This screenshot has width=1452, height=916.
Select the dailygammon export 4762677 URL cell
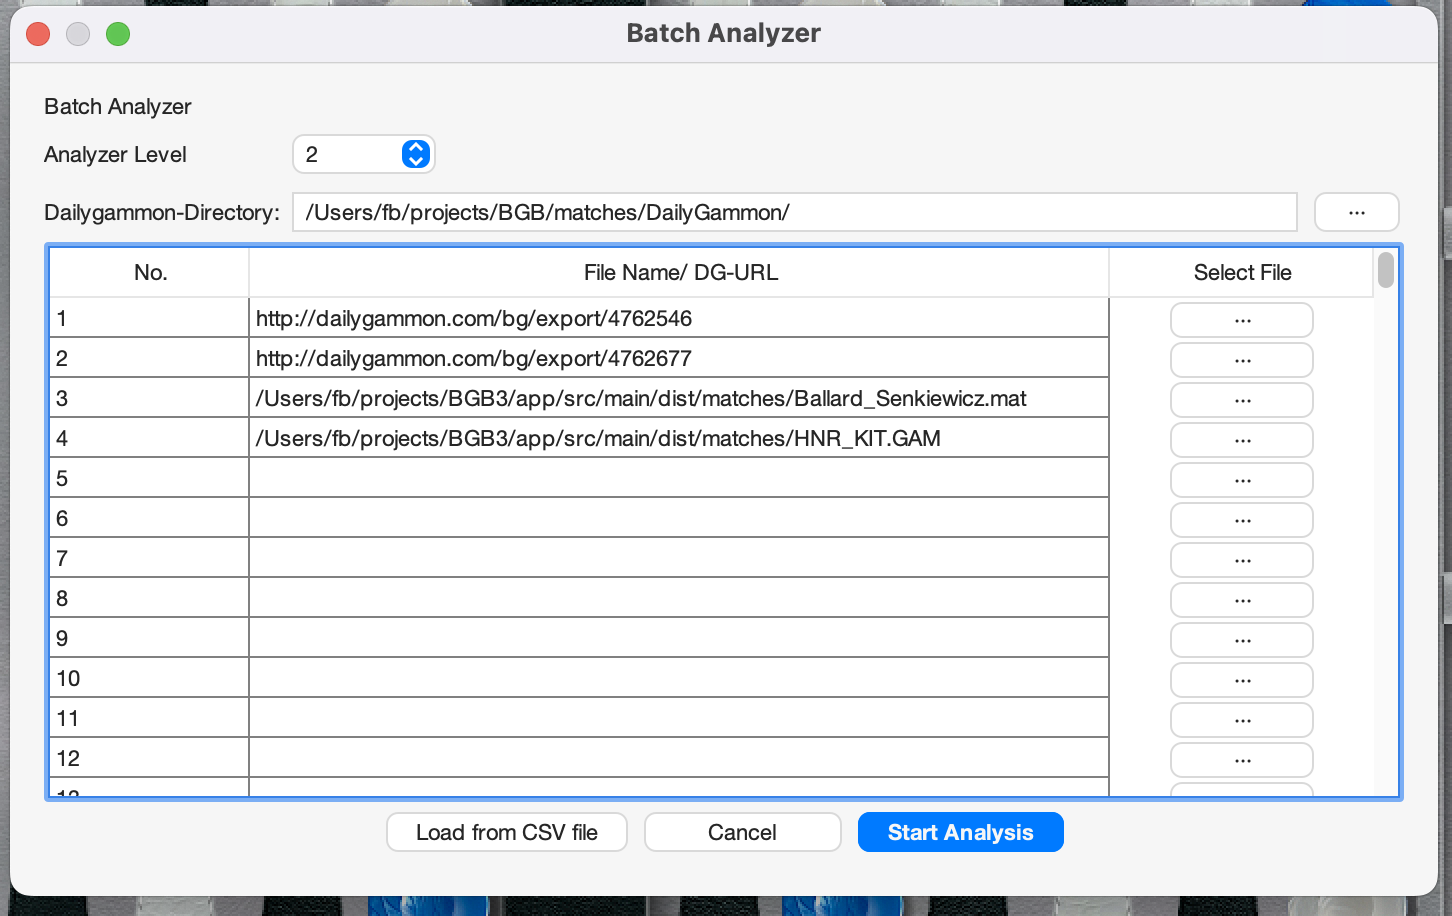678,358
